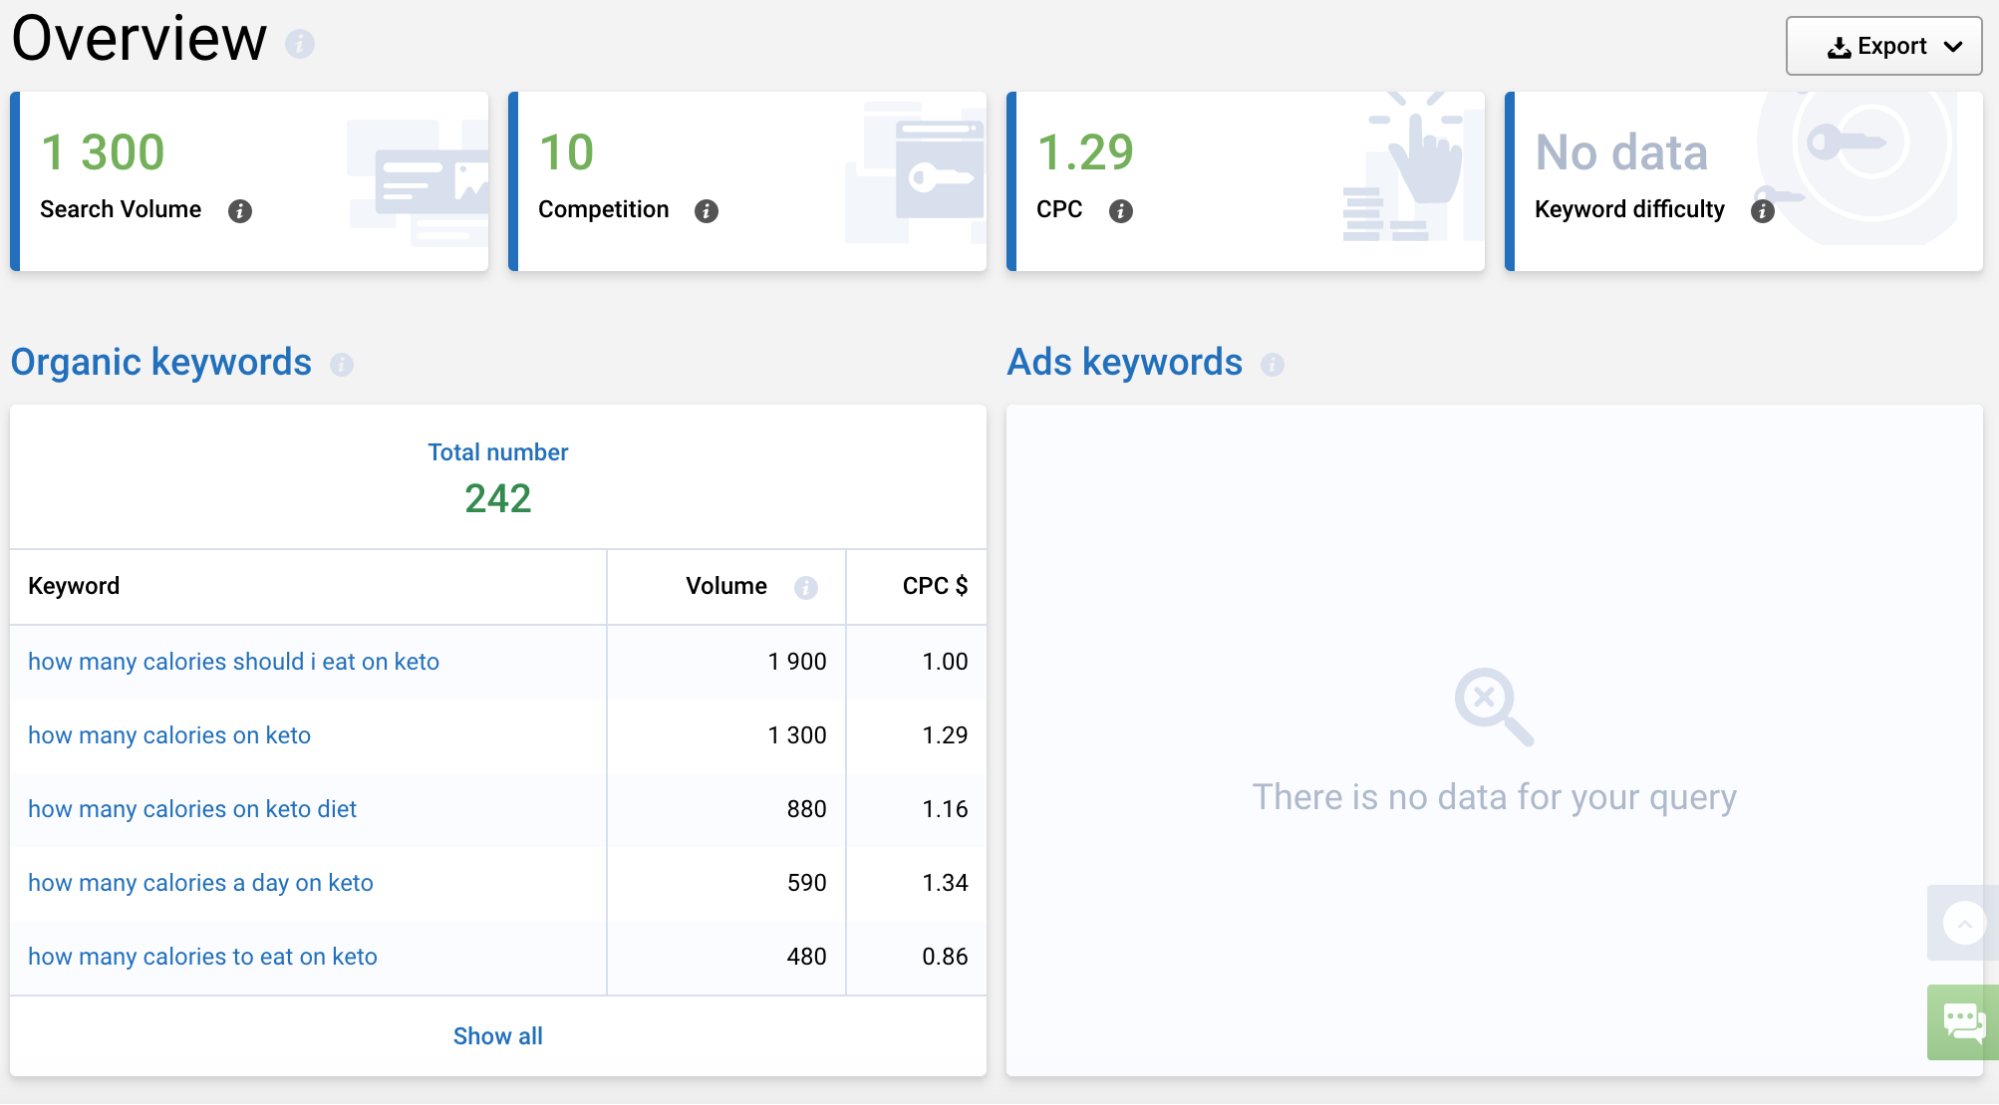View the Volume column info icon

click(x=806, y=587)
